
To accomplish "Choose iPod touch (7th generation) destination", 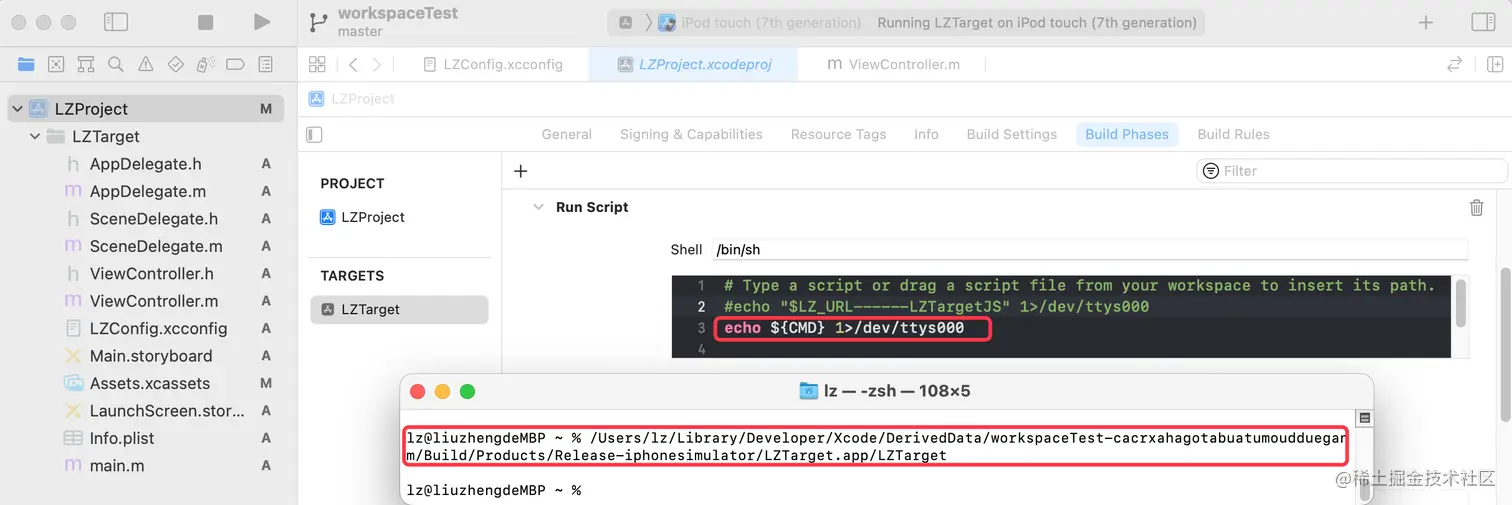I will pyautogui.click(x=759, y=23).
